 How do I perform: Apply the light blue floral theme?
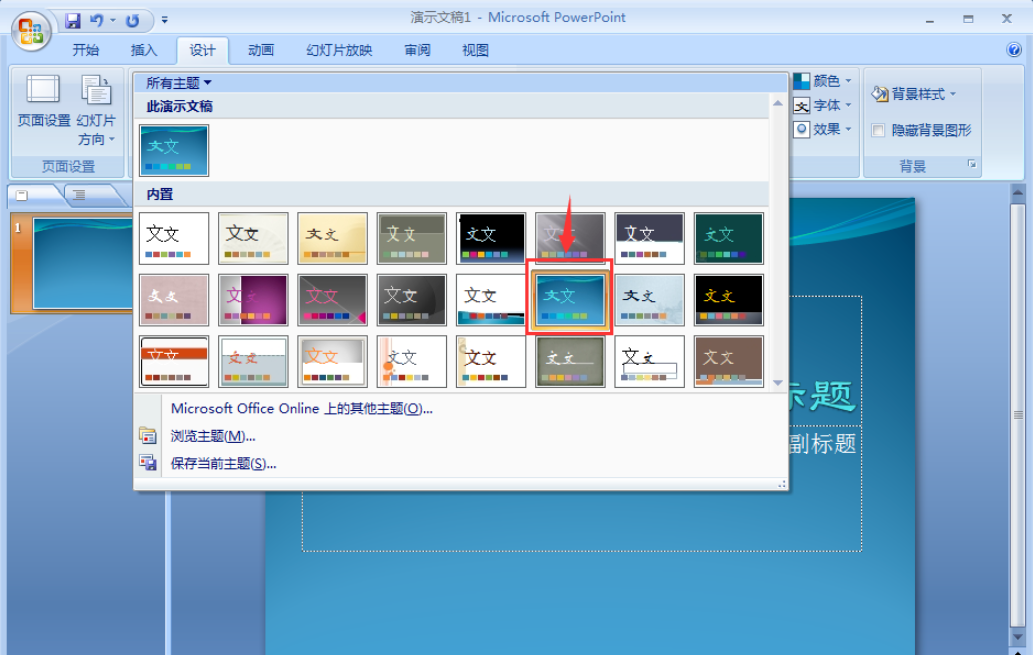coord(649,300)
